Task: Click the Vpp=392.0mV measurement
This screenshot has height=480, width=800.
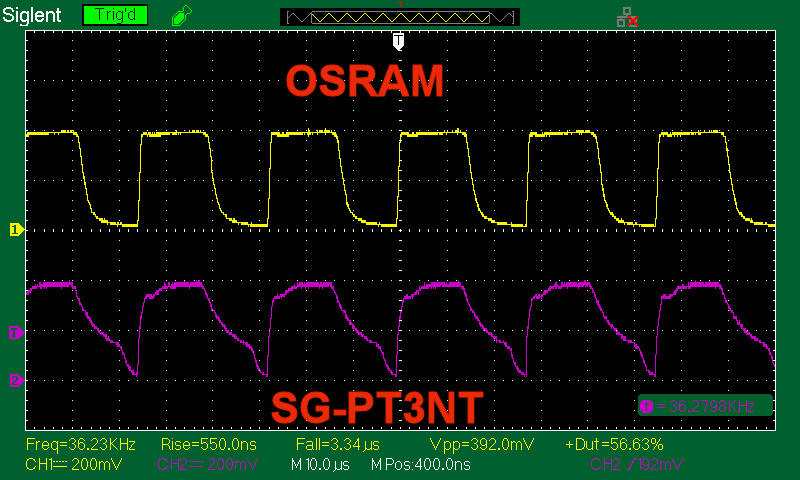Action: pyautogui.click(x=482, y=444)
